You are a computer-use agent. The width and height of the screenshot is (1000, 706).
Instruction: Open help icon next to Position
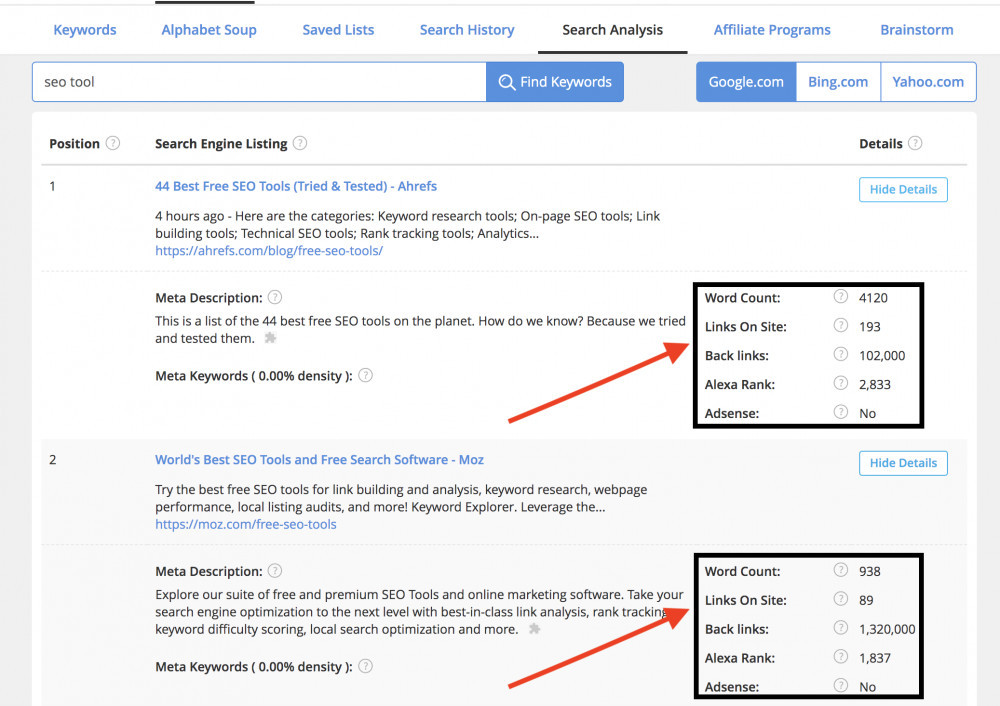(113, 143)
